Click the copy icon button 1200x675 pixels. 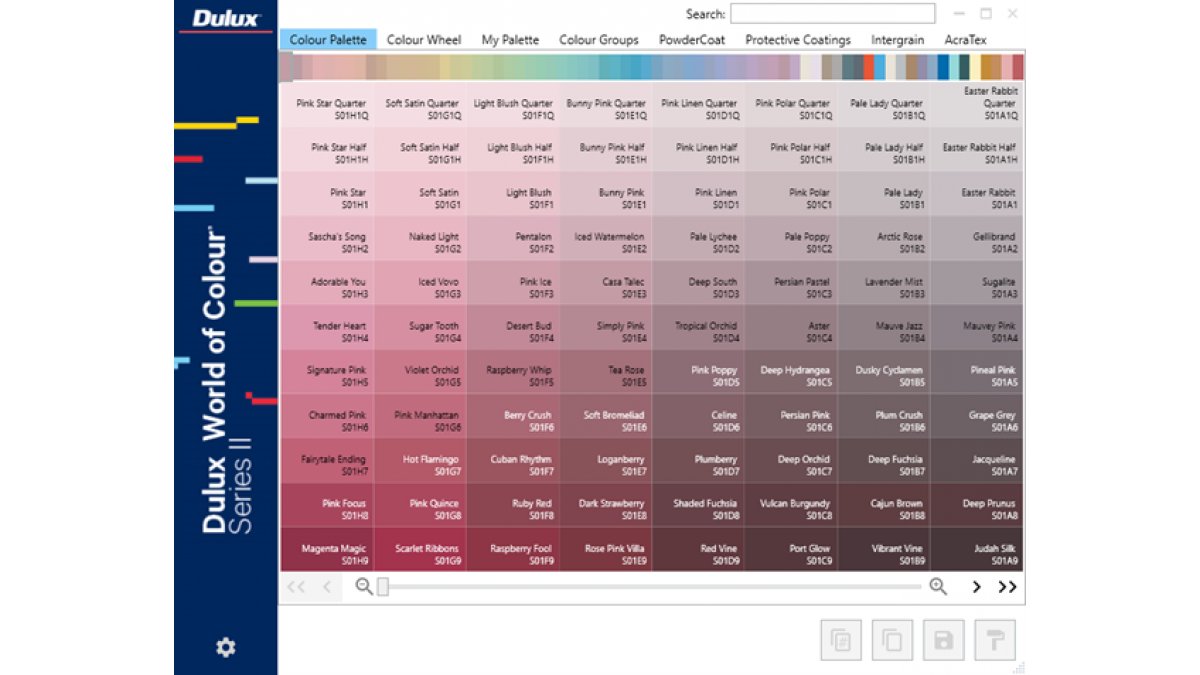click(x=892, y=640)
